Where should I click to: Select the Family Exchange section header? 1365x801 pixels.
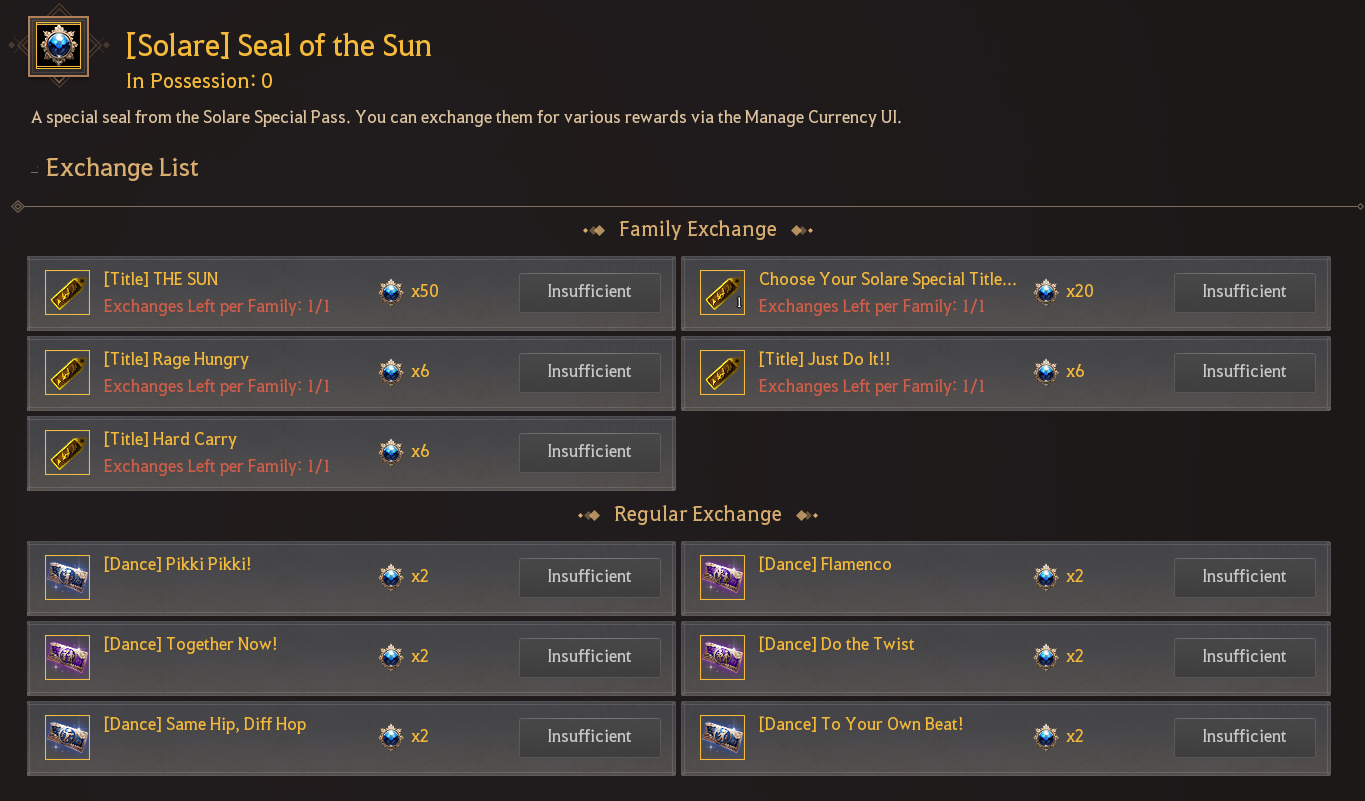click(x=697, y=230)
